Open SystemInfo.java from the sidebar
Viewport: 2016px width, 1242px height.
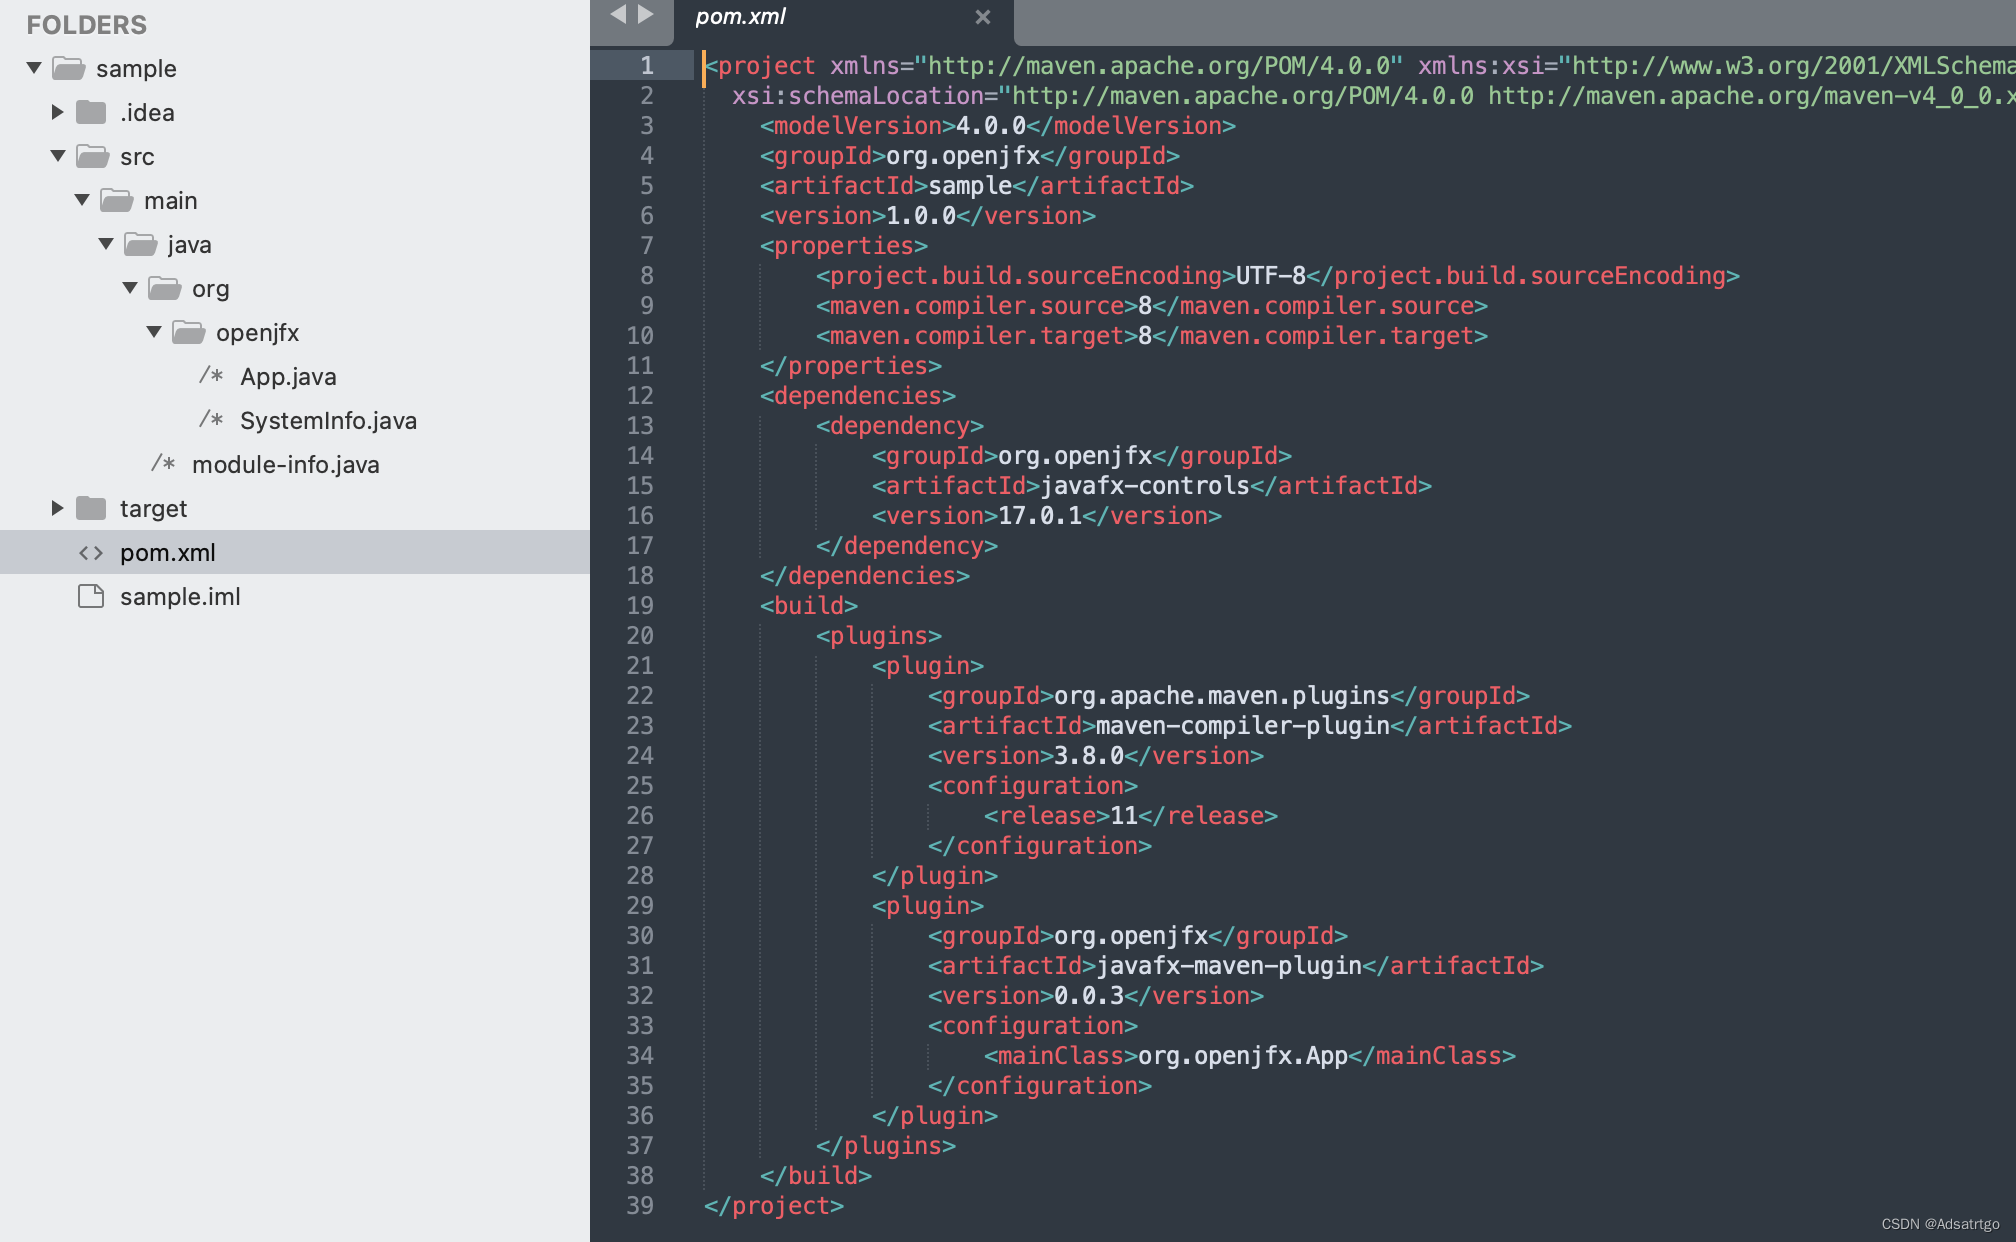pos(328,421)
